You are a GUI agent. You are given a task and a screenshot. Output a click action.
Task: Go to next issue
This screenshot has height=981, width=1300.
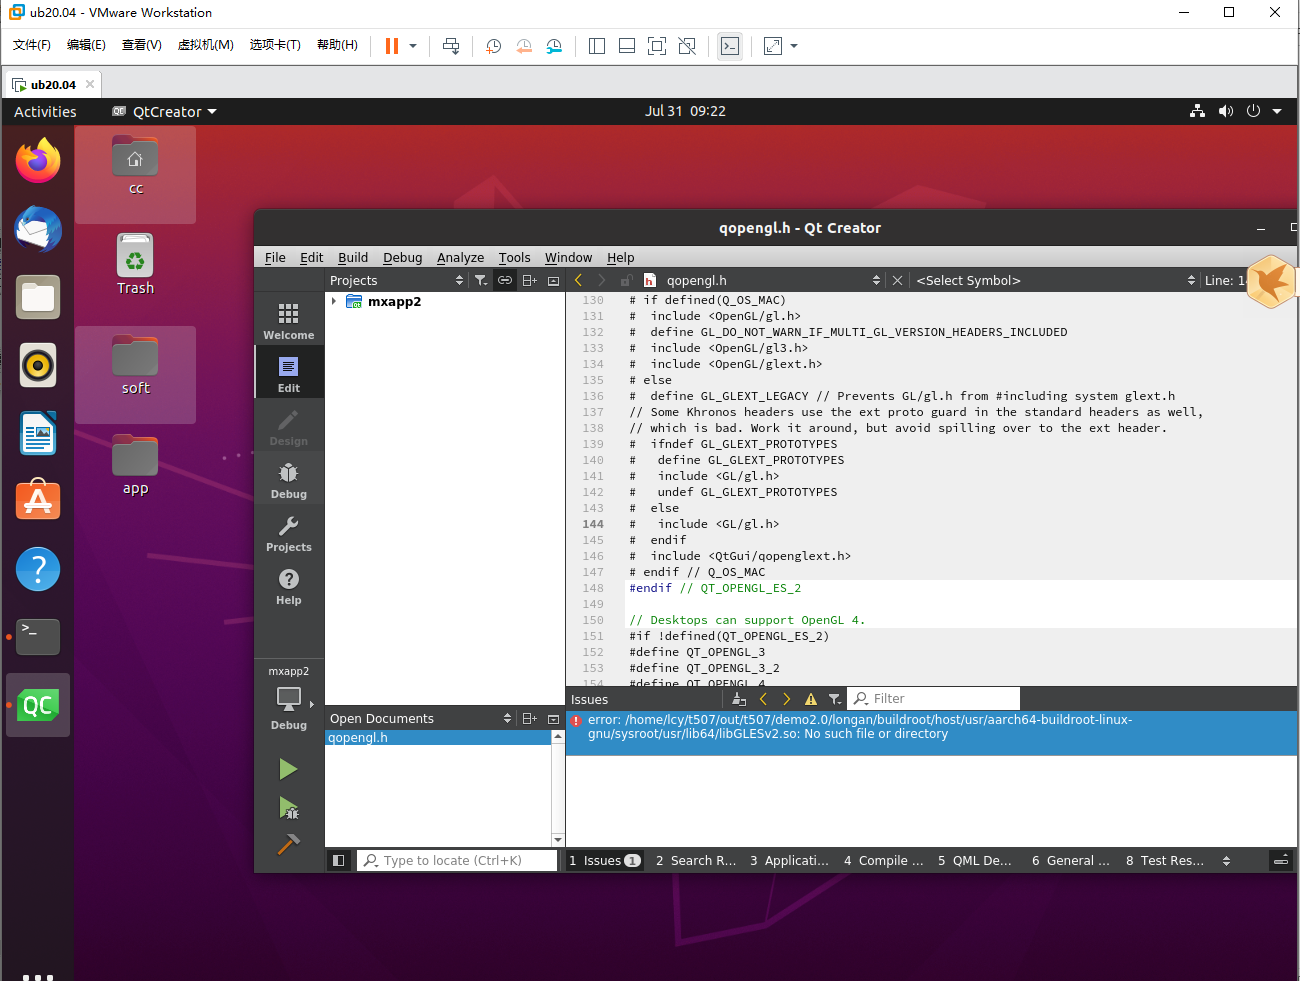(787, 699)
